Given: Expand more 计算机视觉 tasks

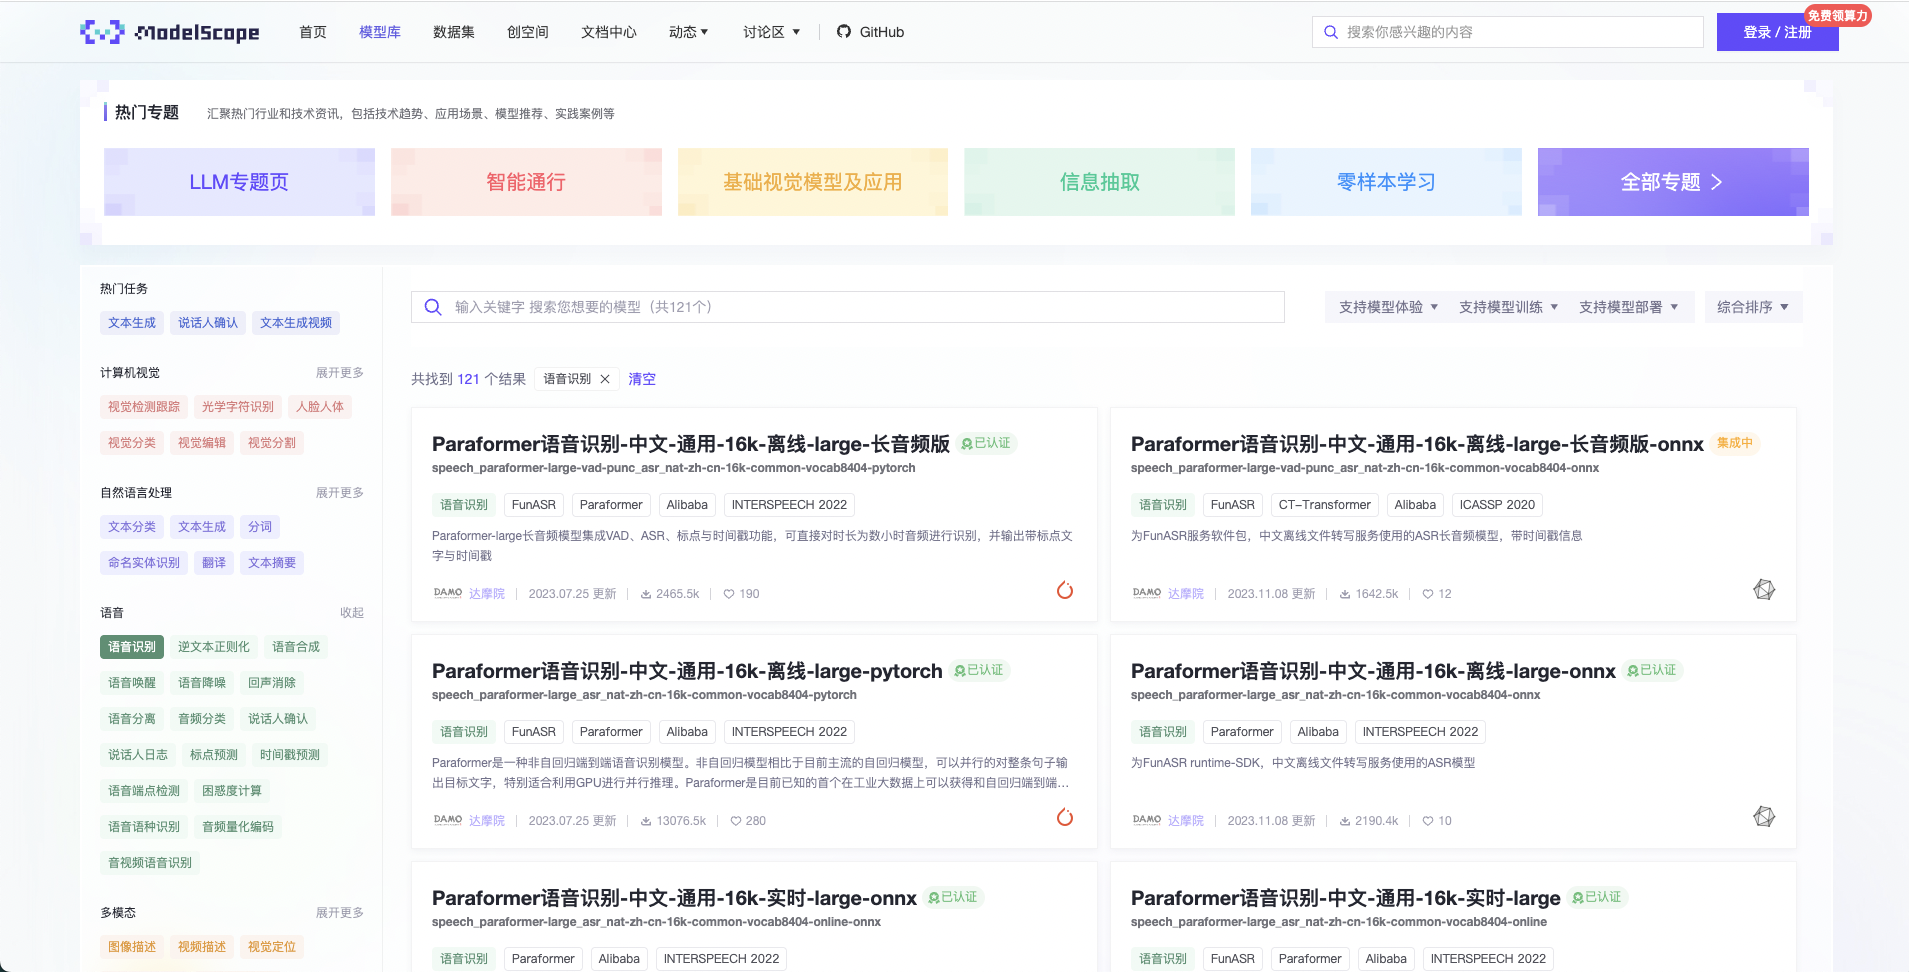Looking at the screenshot, I should (340, 373).
